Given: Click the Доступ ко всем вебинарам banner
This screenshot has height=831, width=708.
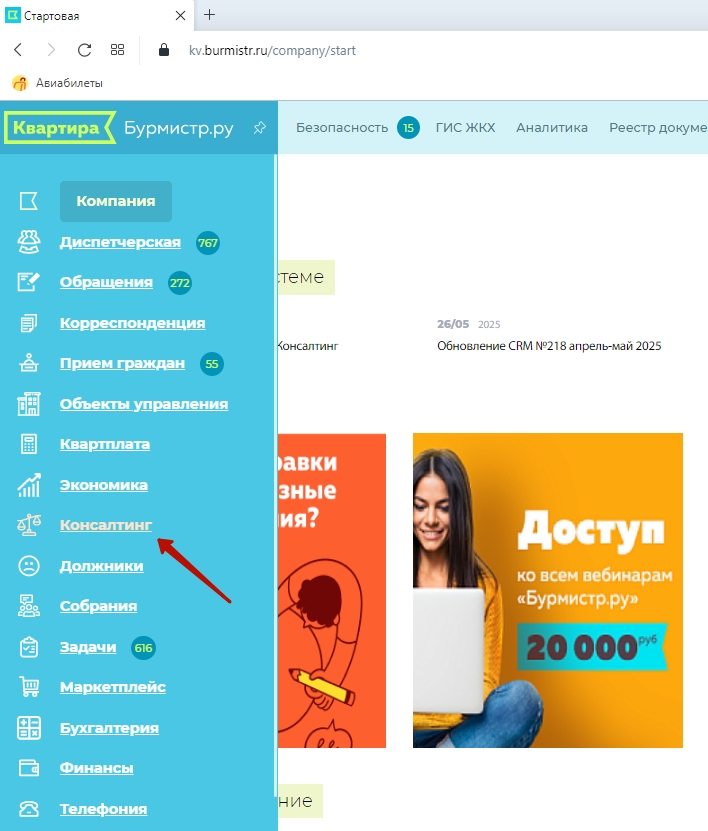Looking at the screenshot, I should [548, 590].
